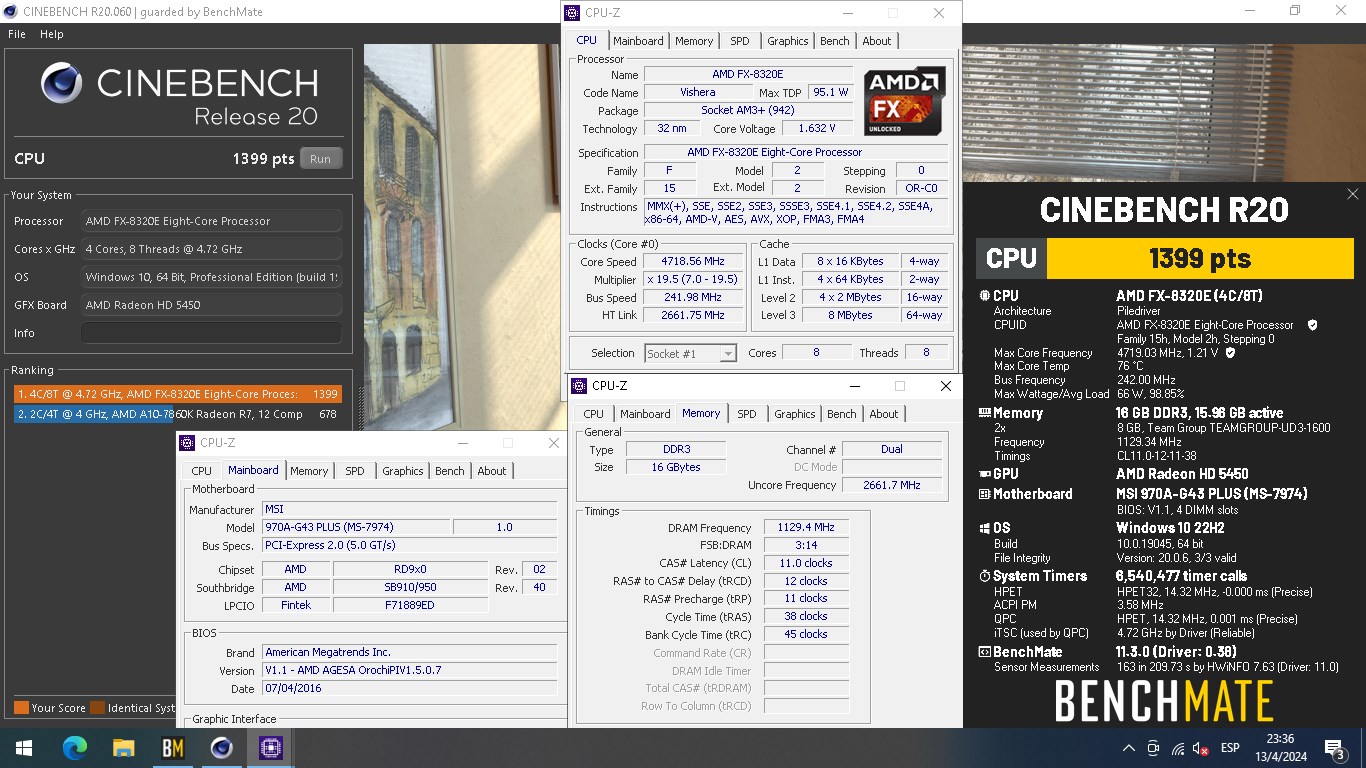Switch to Cinebench via its taskbar icon

coord(222,748)
